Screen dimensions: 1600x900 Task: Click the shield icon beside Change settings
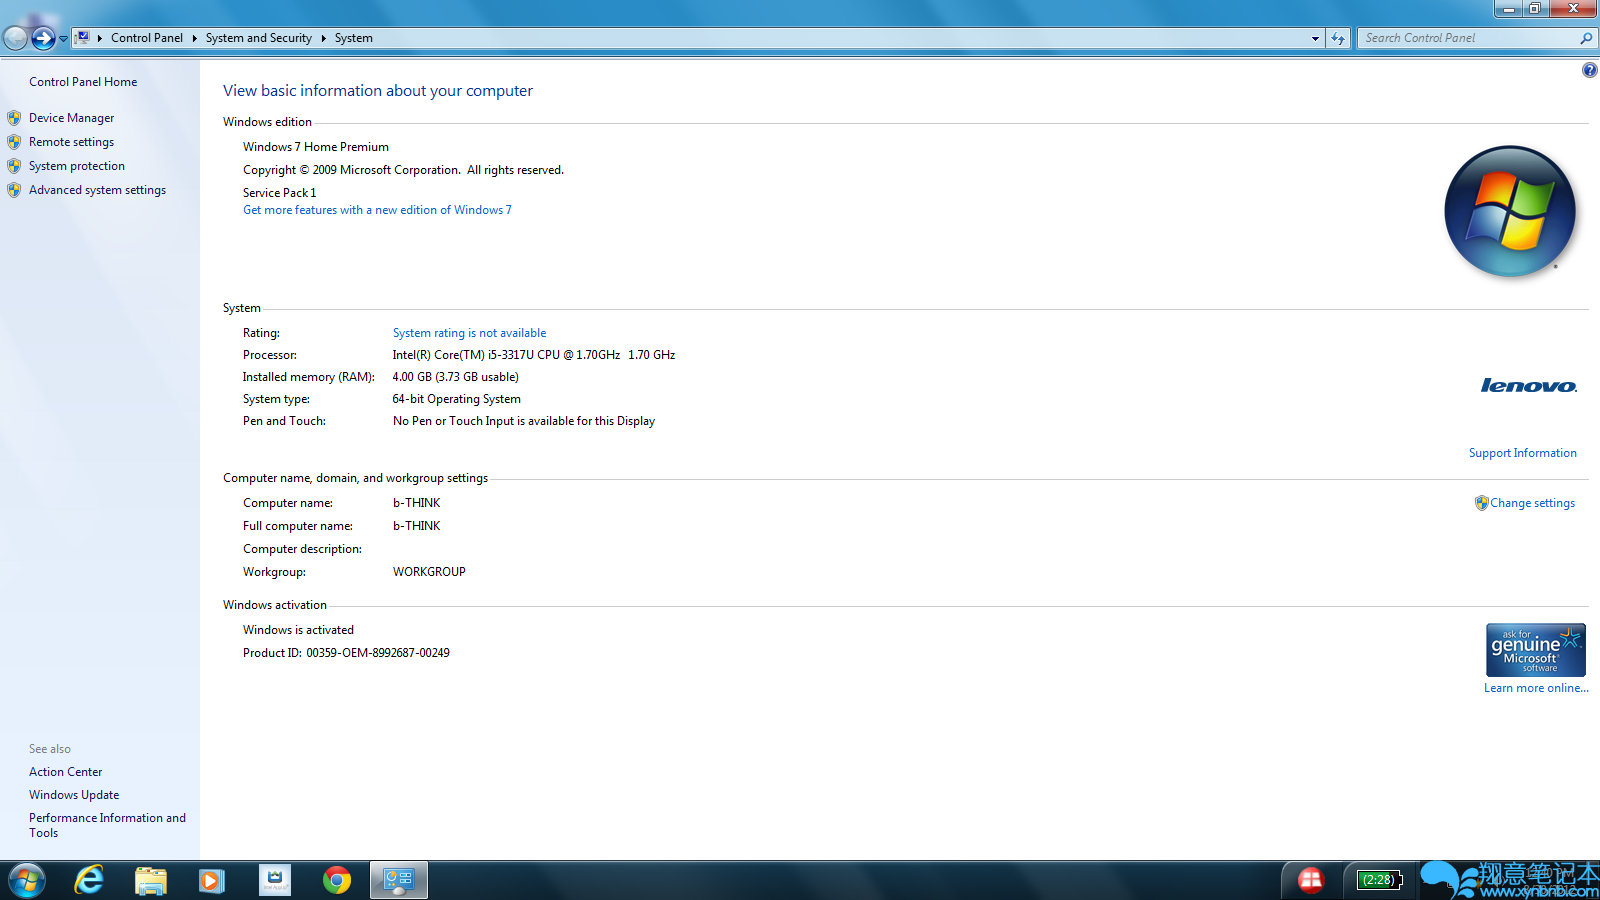point(1481,503)
